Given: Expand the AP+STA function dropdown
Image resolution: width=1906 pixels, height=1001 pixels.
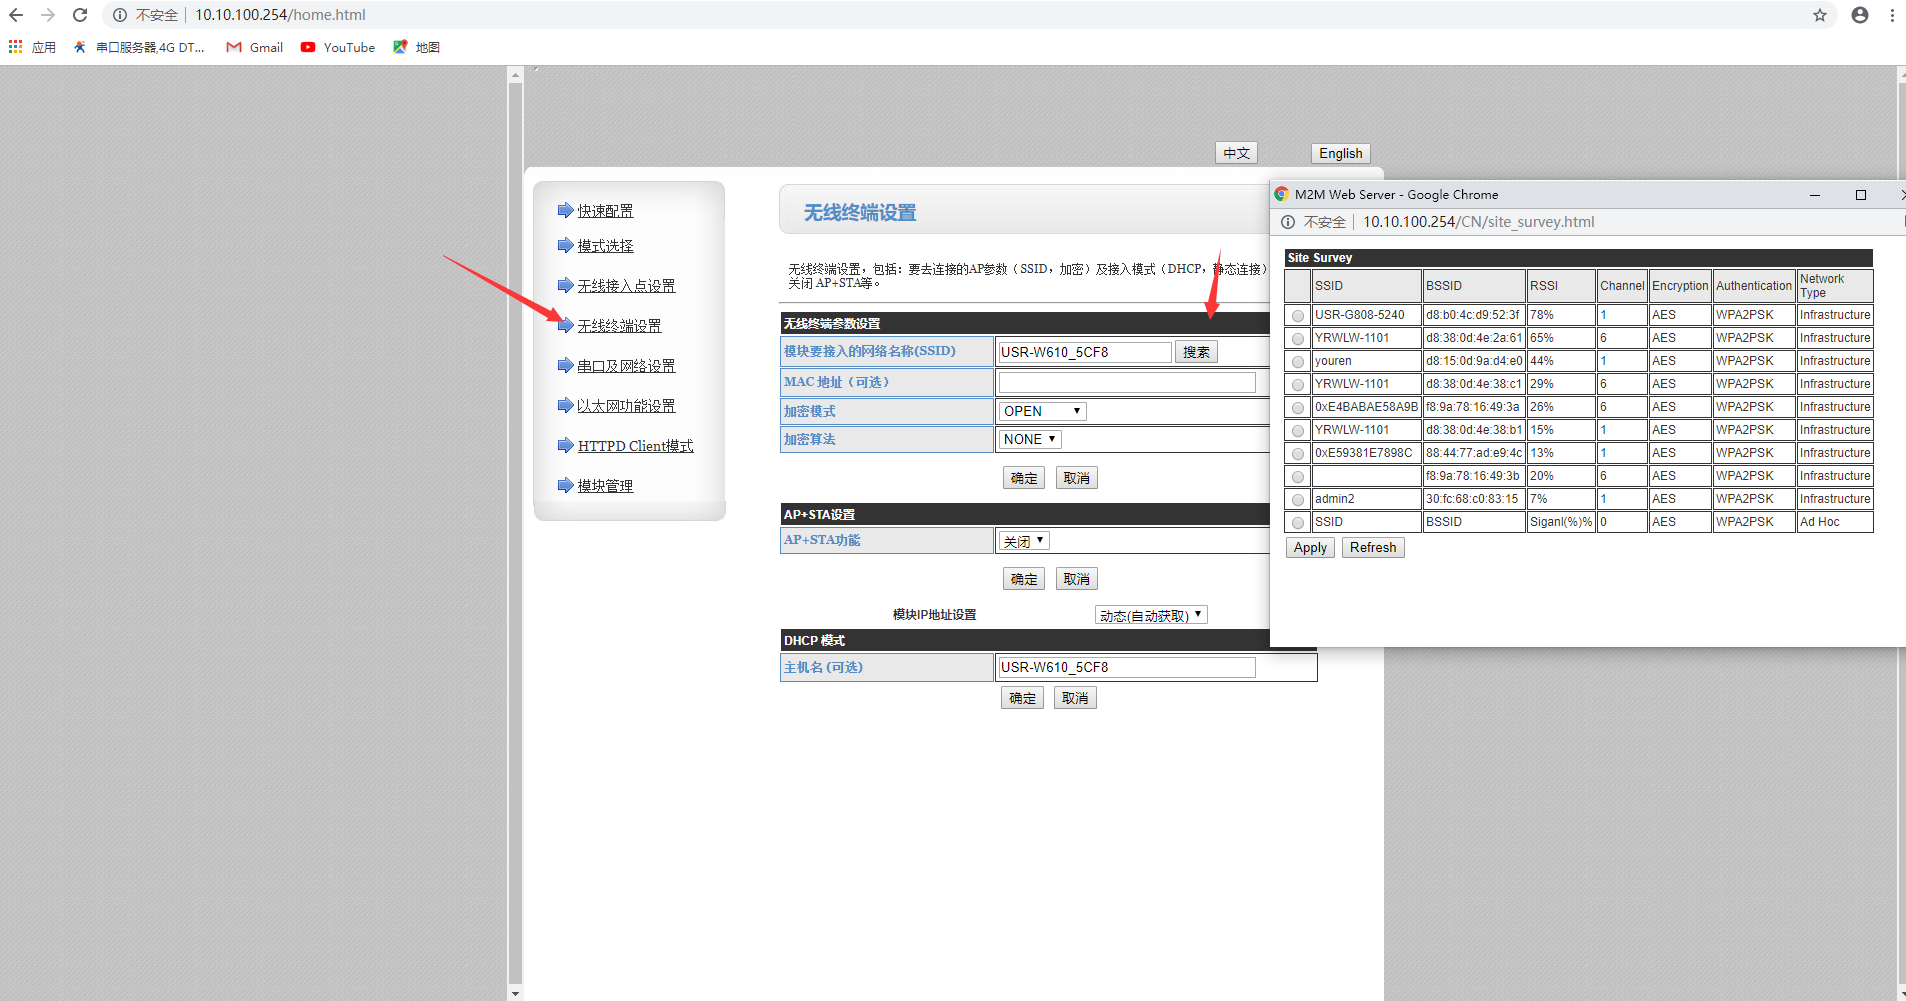Looking at the screenshot, I should 1023,541.
